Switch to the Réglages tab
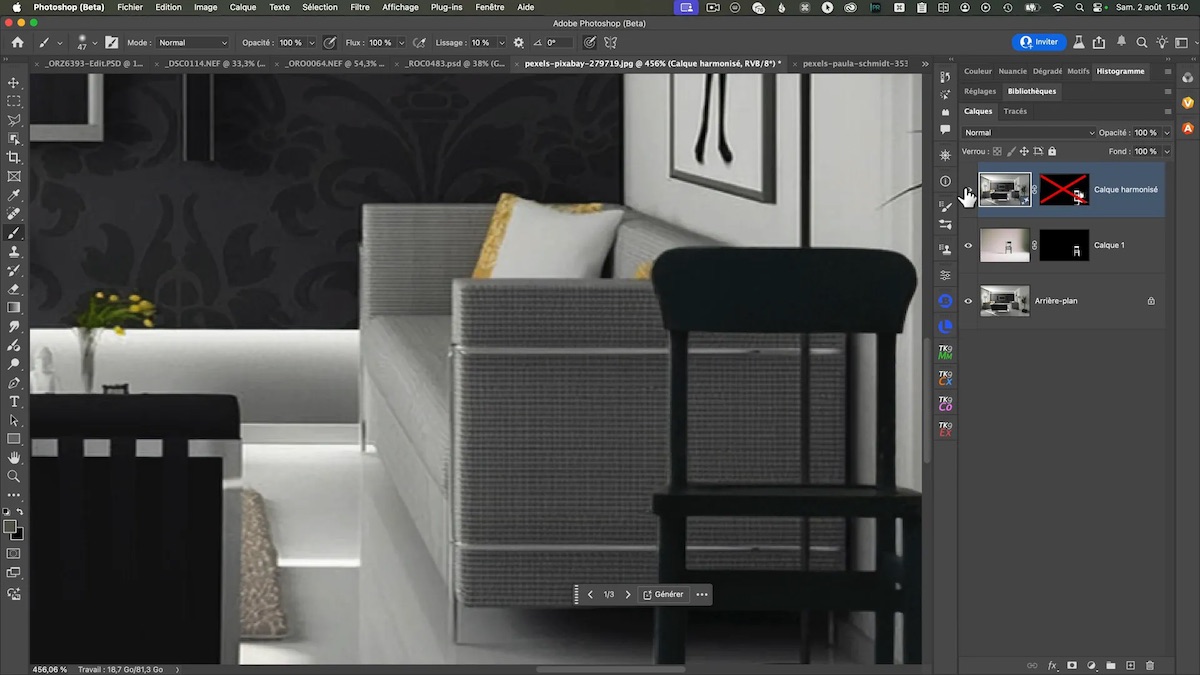The height and width of the screenshot is (675, 1200). click(980, 91)
